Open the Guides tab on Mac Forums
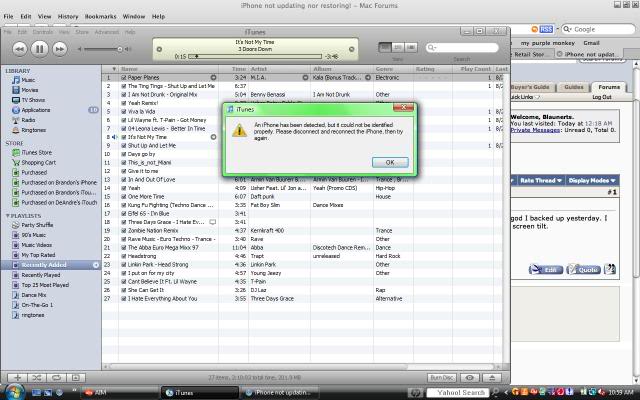The height and width of the screenshot is (400, 640). 574,87
